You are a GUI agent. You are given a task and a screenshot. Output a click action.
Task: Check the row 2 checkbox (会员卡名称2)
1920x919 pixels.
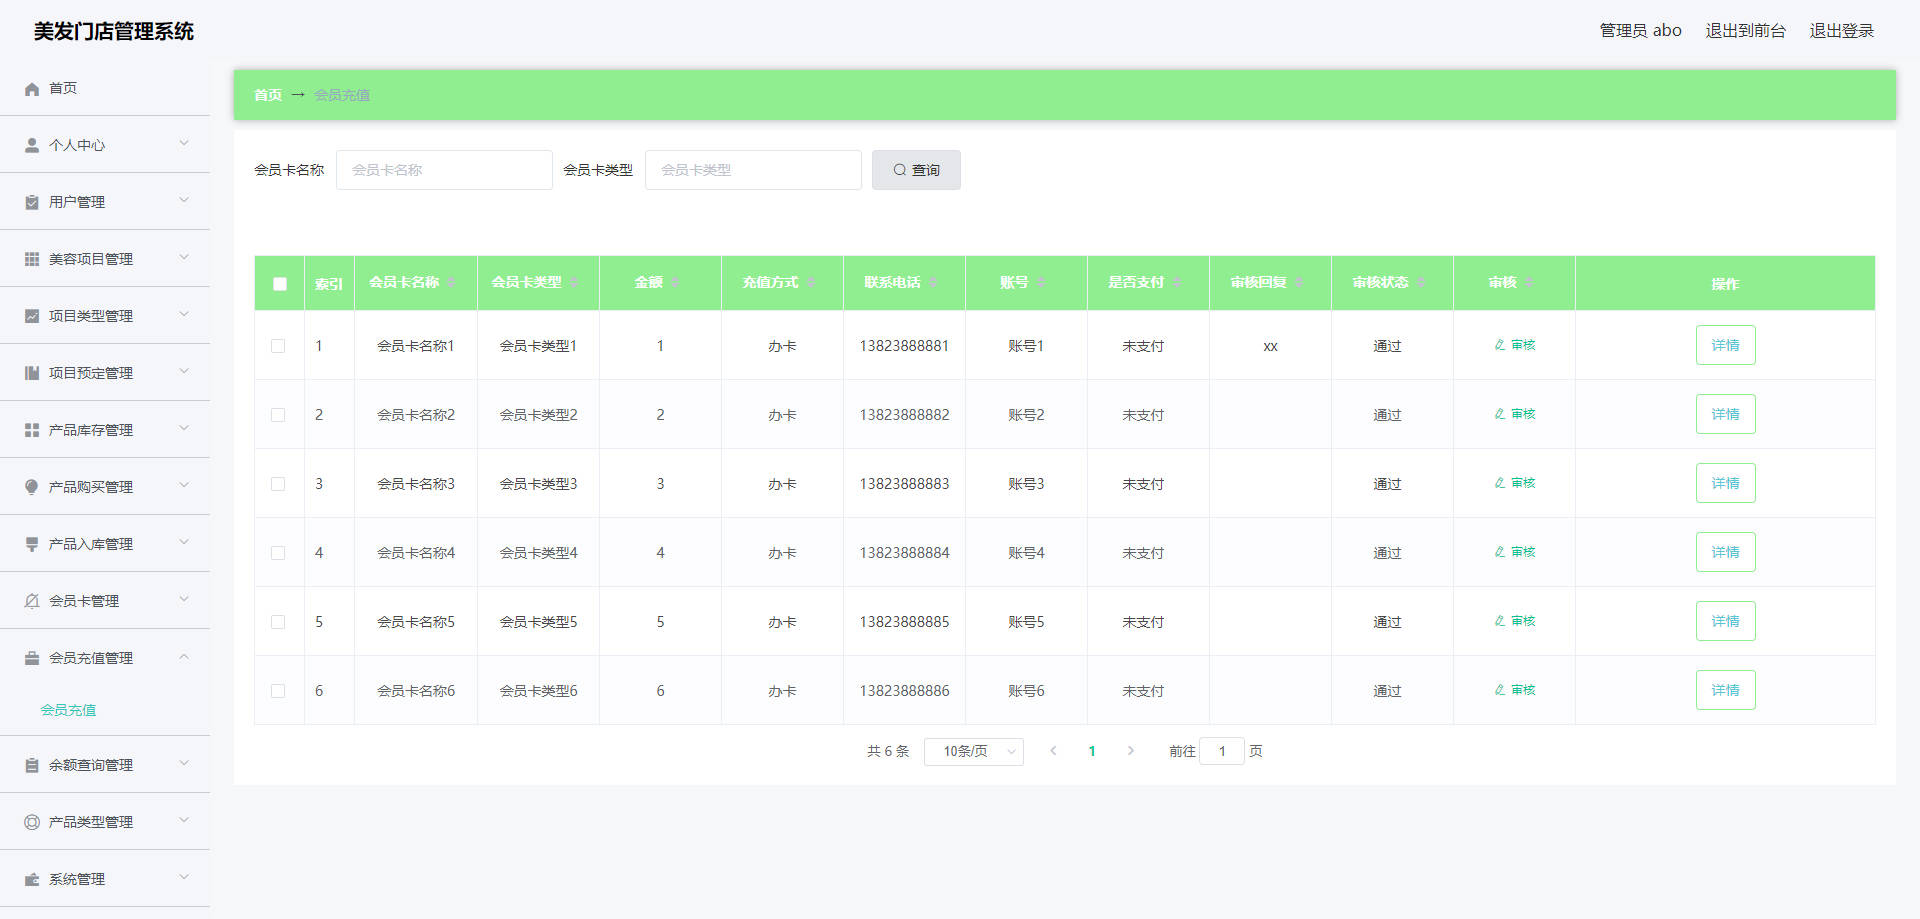point(278,415)
